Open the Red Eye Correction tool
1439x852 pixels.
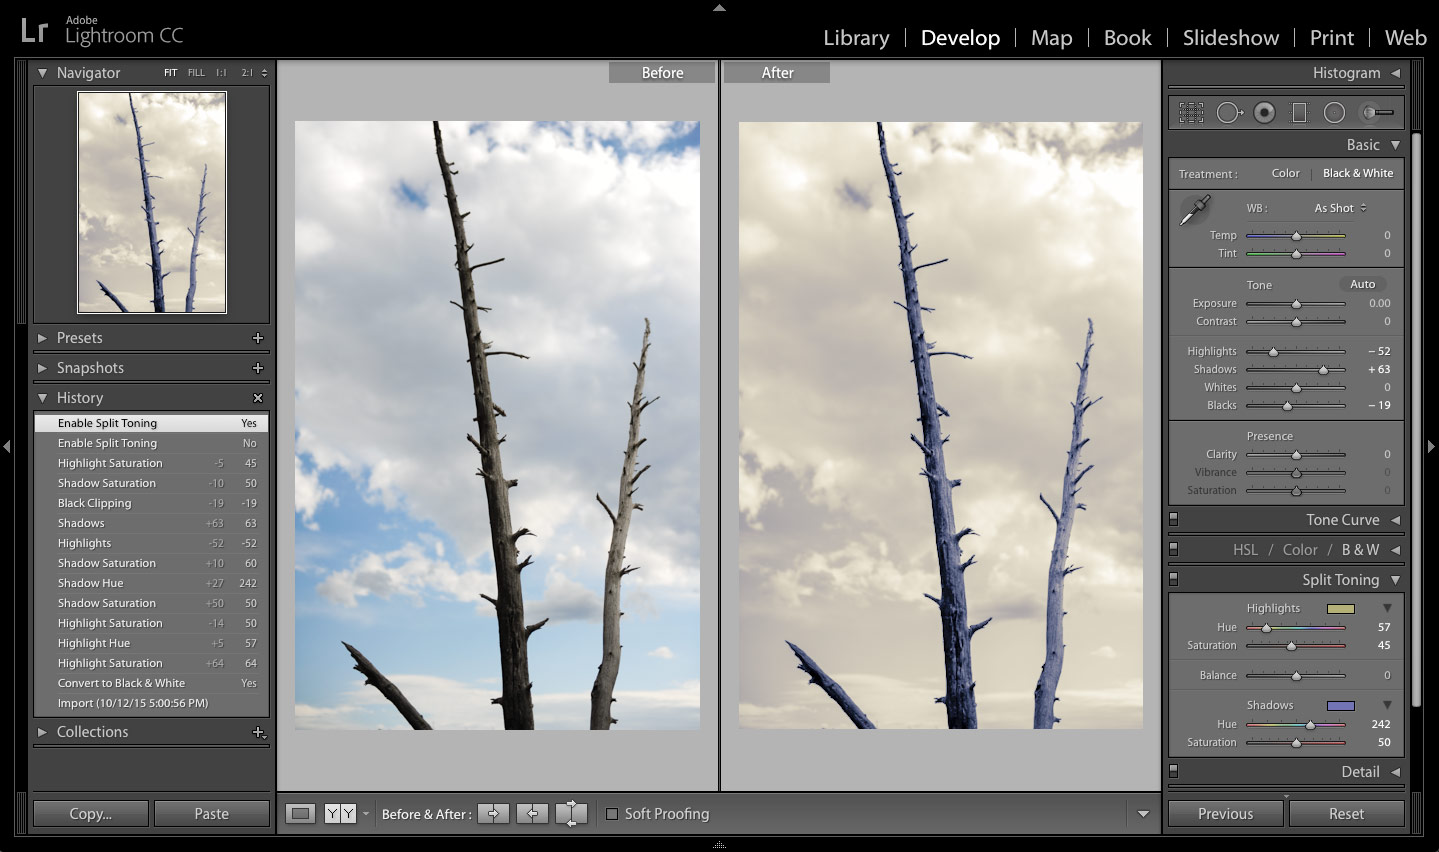[1264, 112]
